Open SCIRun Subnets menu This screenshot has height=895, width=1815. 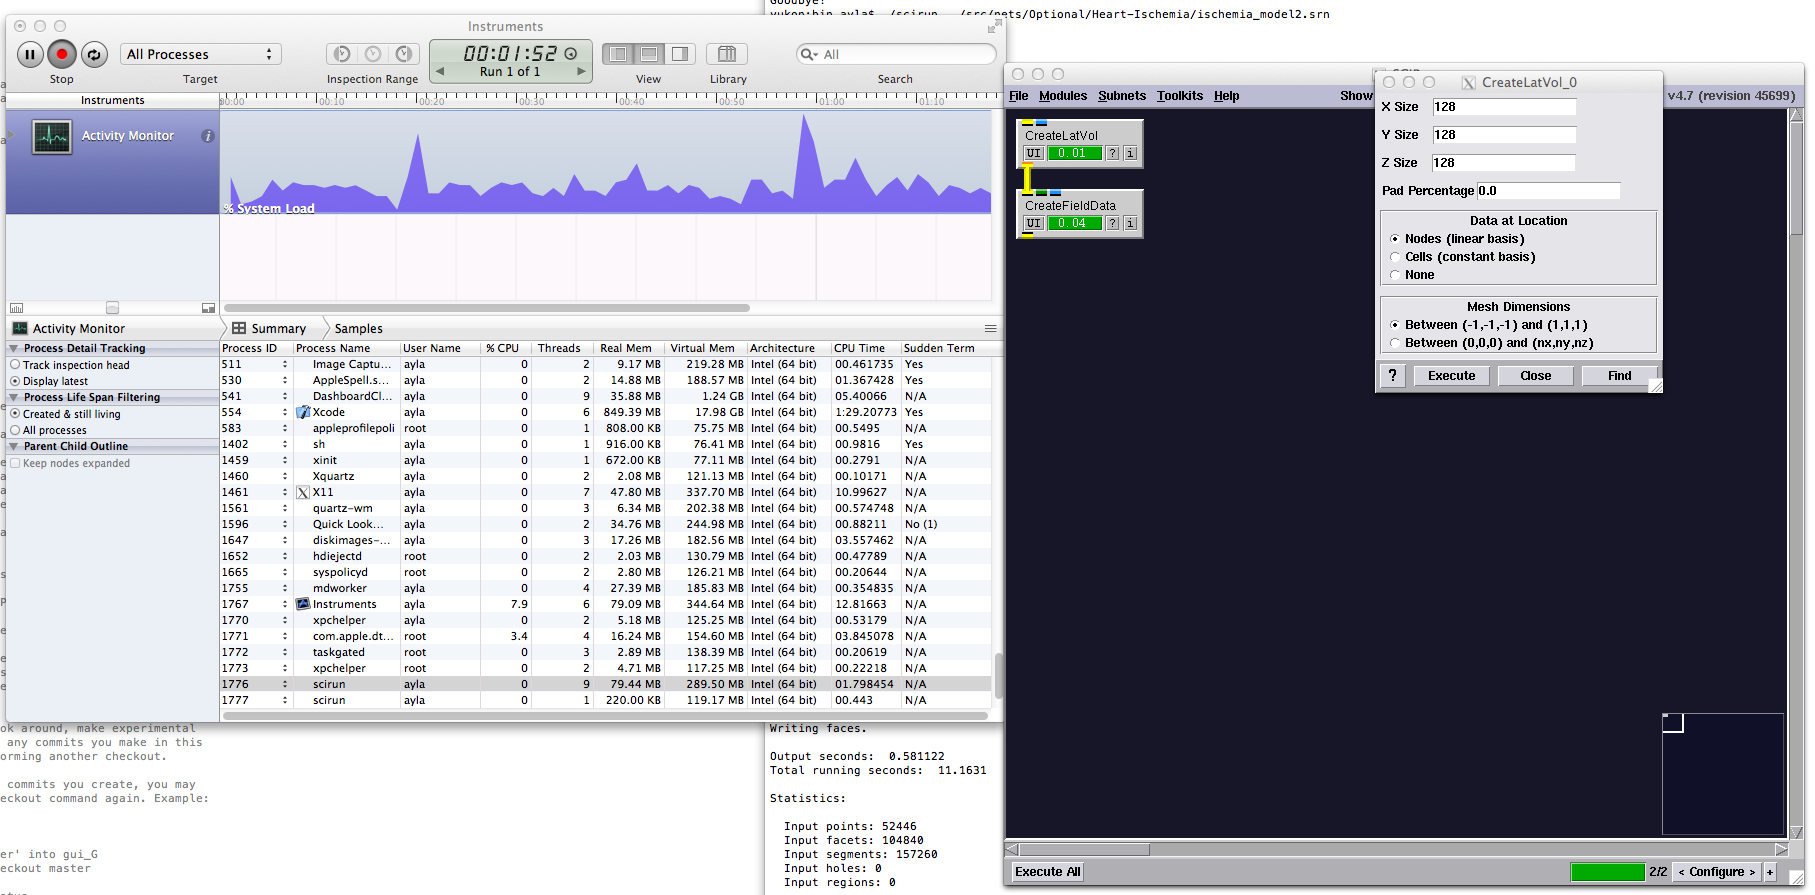1122,96
